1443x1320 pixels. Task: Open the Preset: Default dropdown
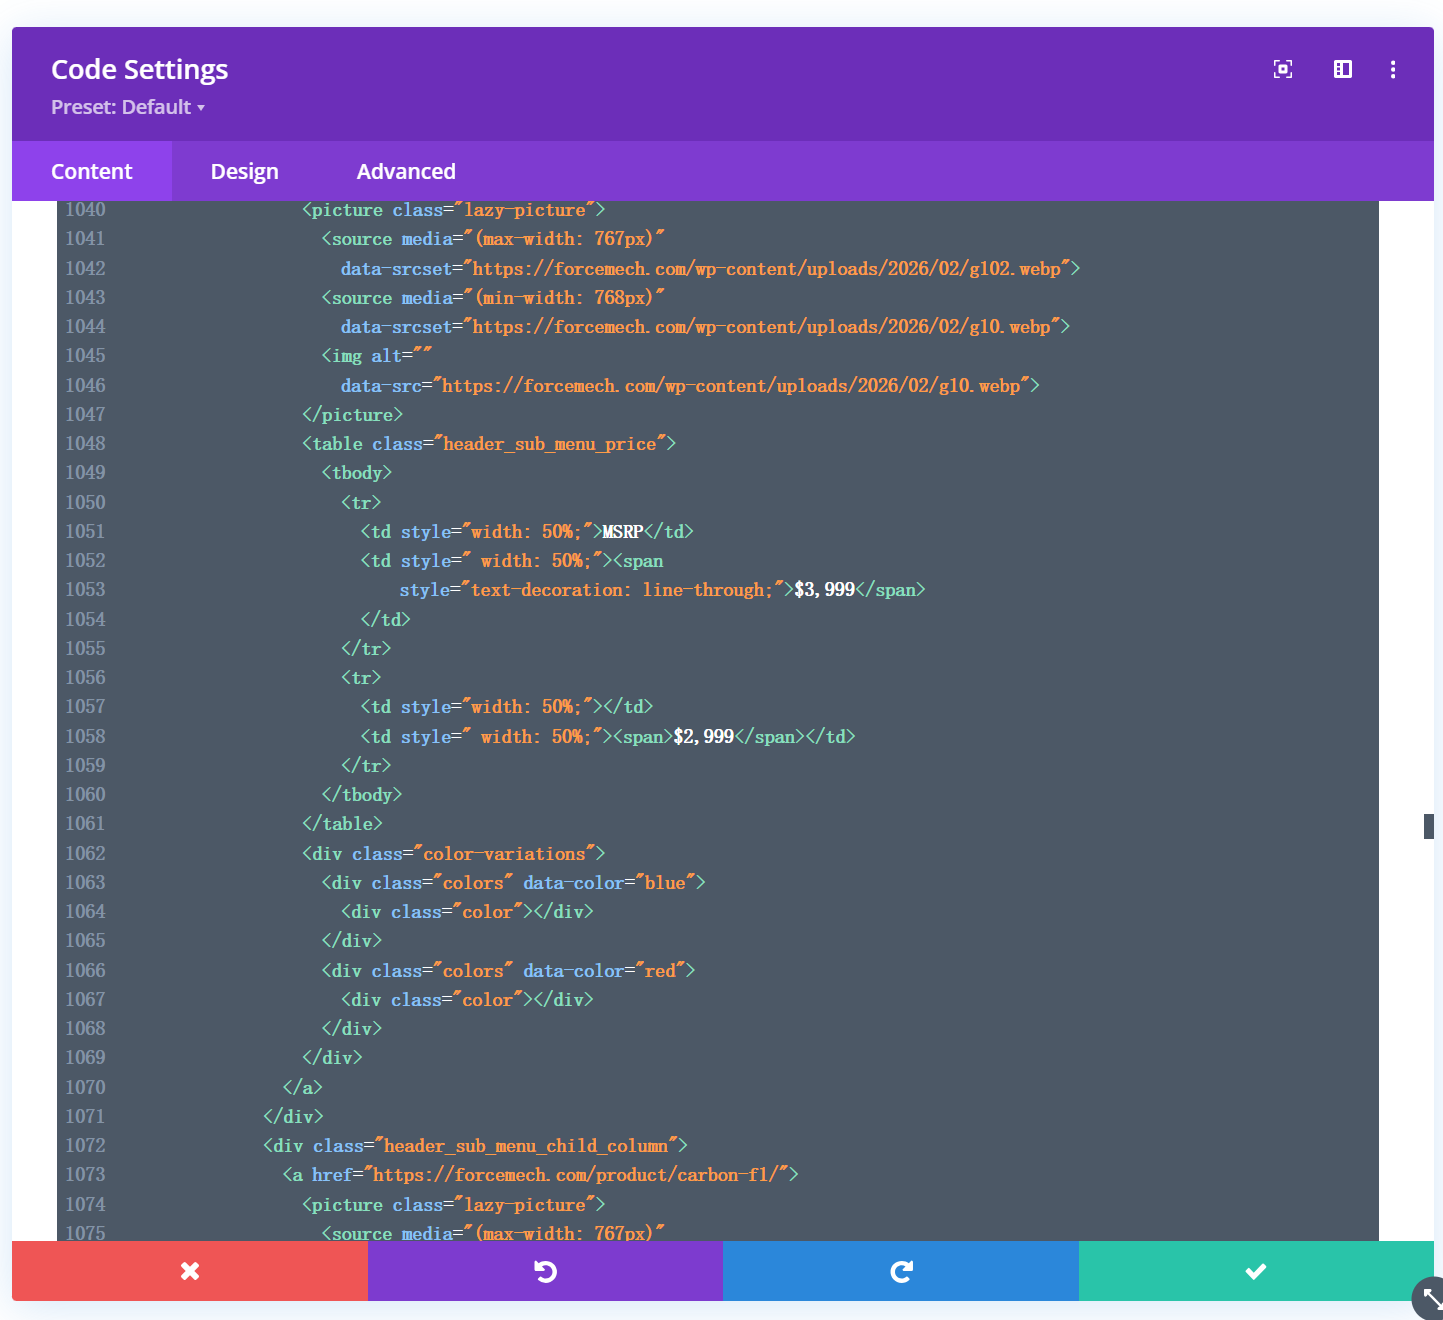[128, 107]
